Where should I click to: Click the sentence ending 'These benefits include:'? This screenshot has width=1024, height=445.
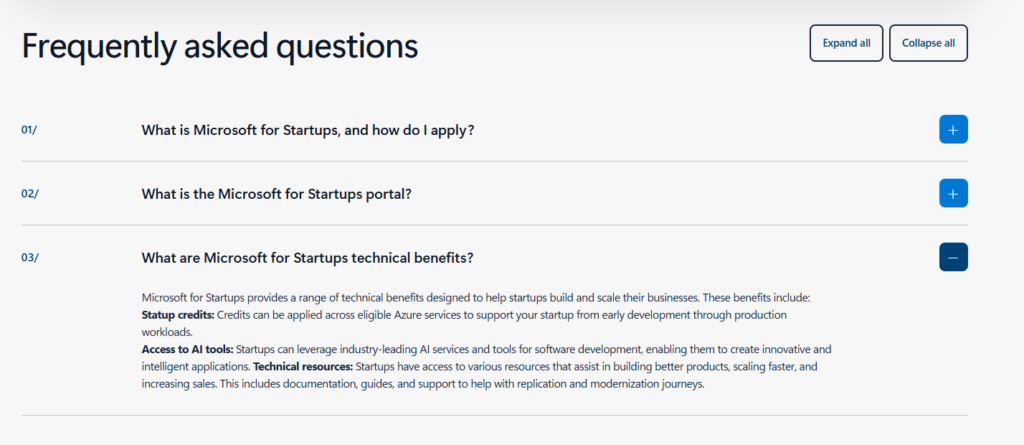475,297
